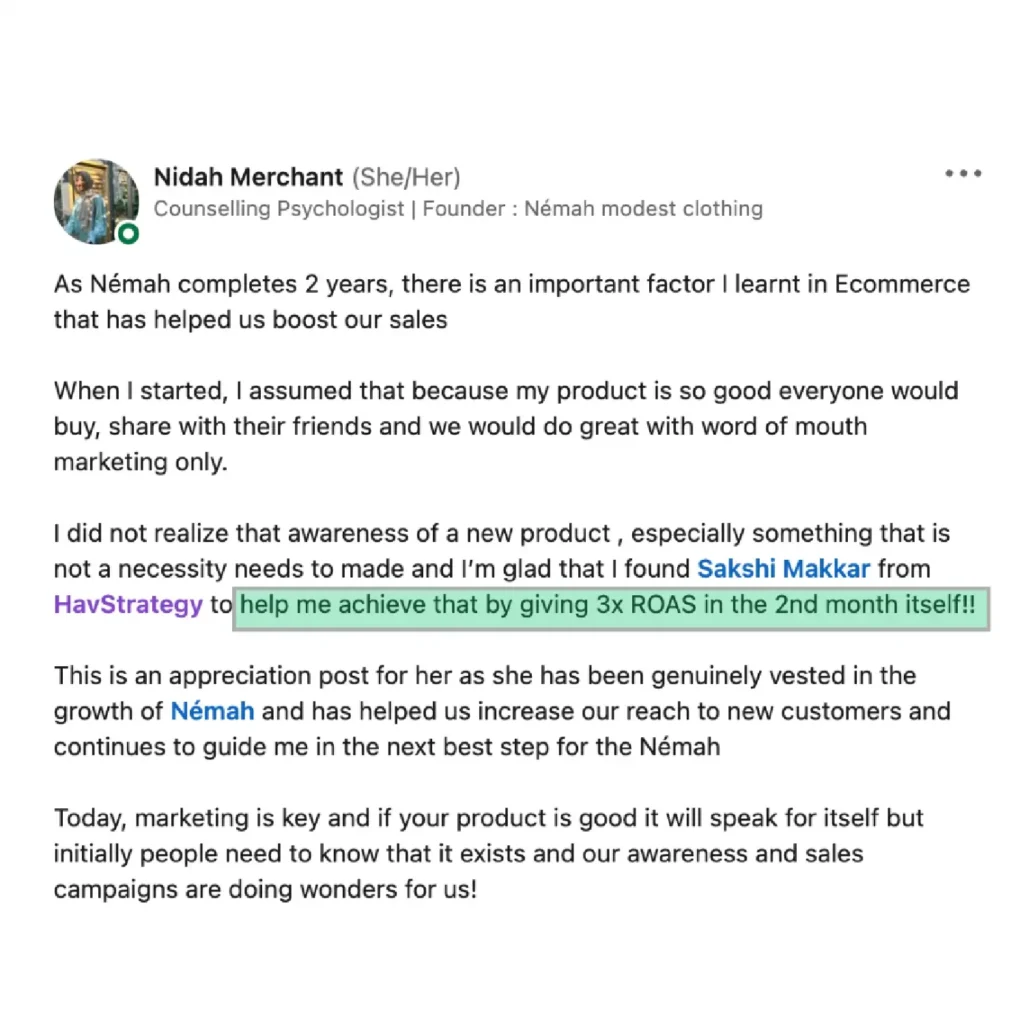Click the line "Today, marketing is key"
Screen dimensions: 1024x1024
point(488,818)
